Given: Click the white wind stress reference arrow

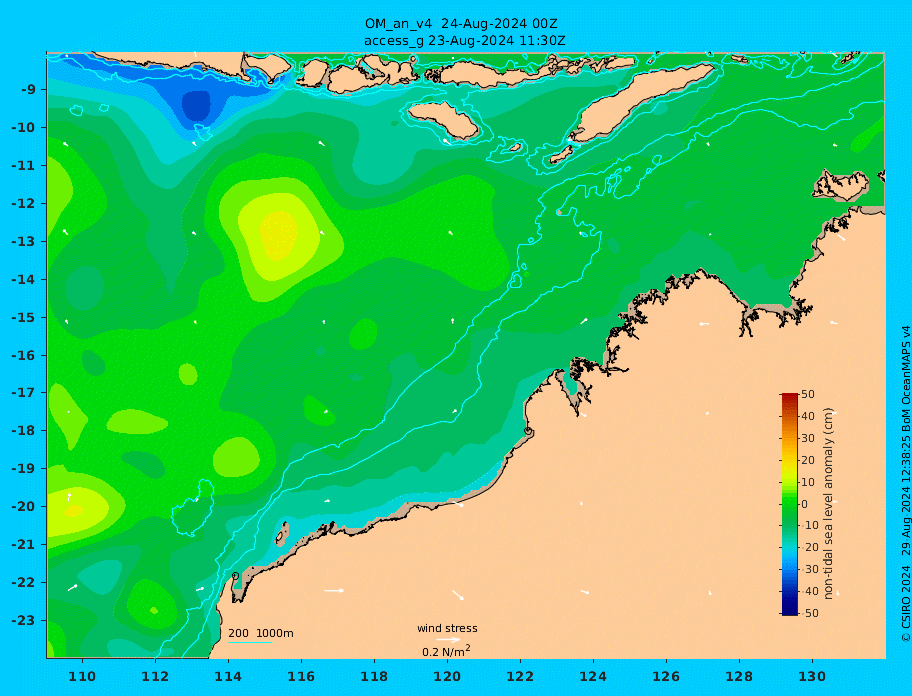Looking at the screenshot, I should (447, 640).
